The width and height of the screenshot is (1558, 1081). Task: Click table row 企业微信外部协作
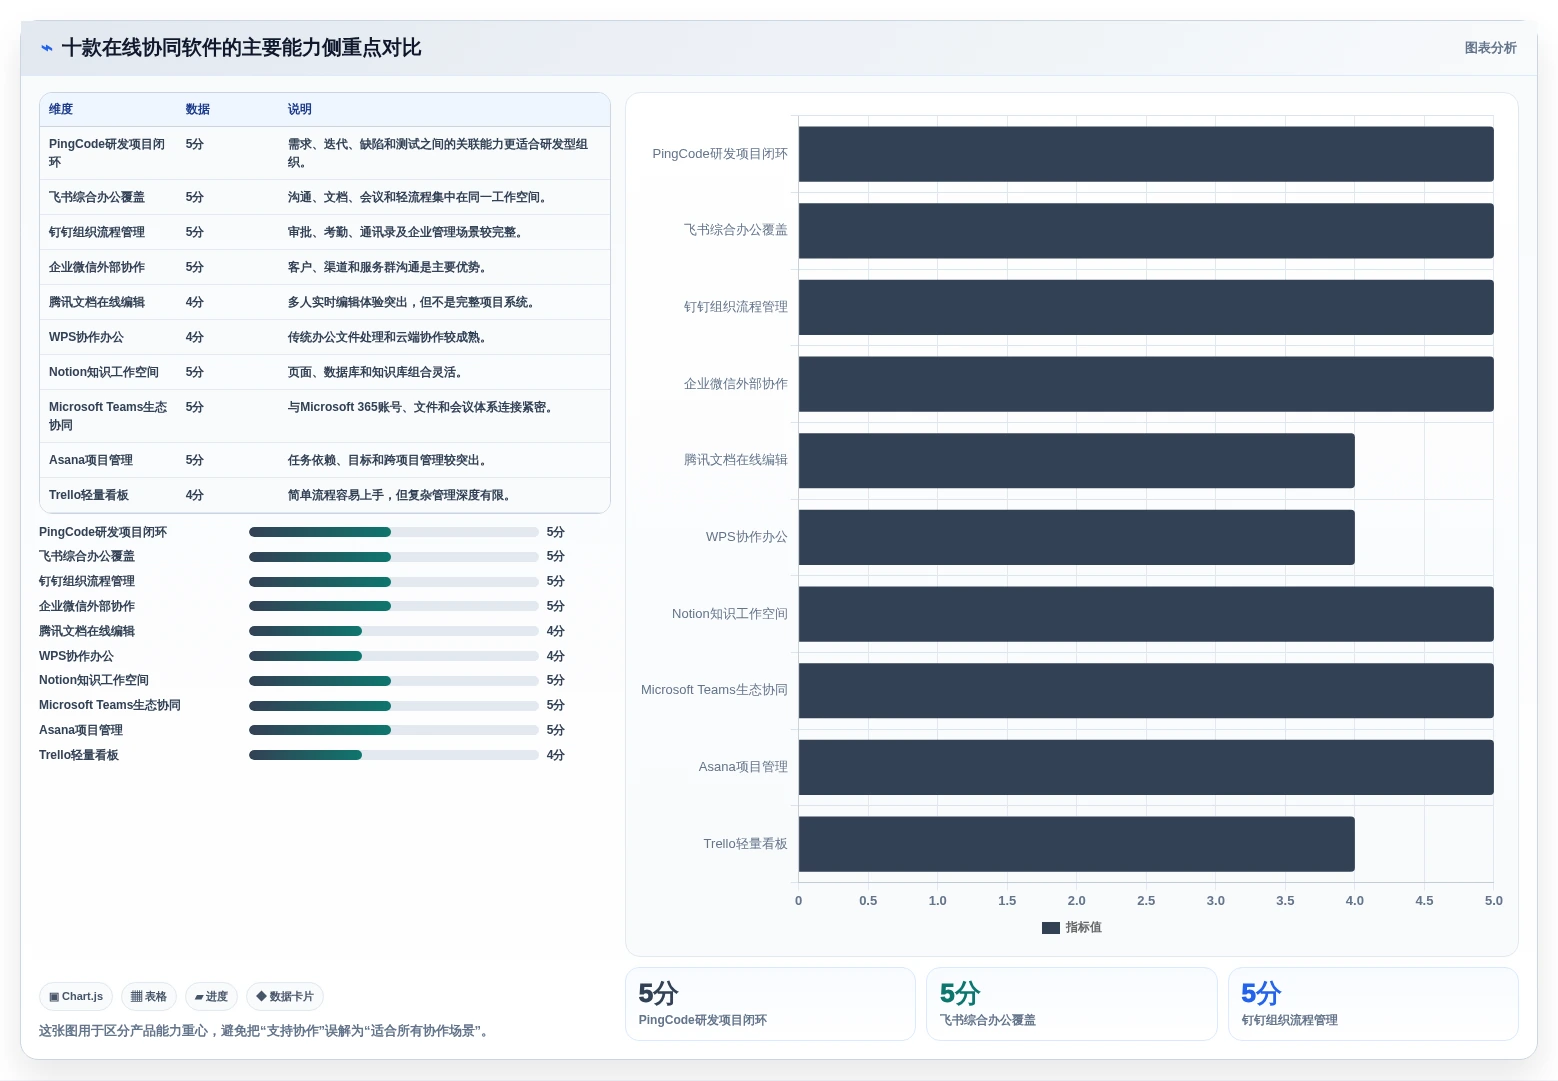click(x=325, y=267)
